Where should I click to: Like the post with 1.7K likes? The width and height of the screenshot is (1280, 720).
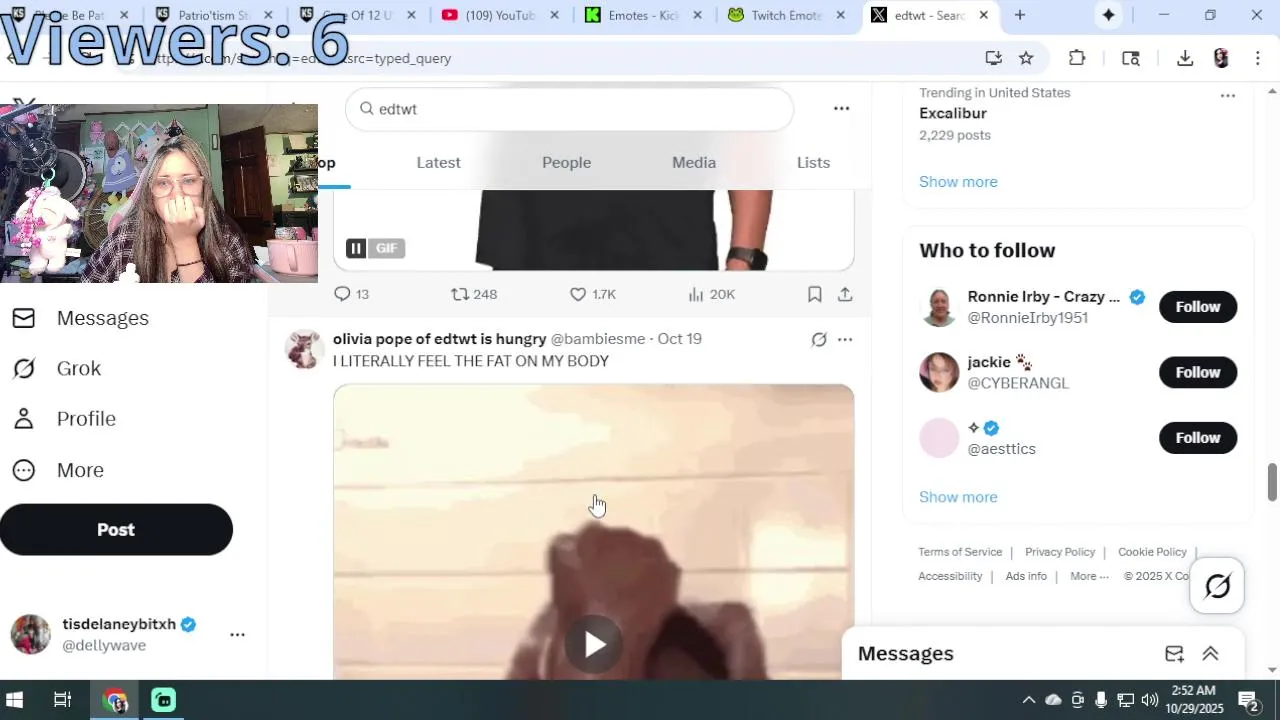592,294
